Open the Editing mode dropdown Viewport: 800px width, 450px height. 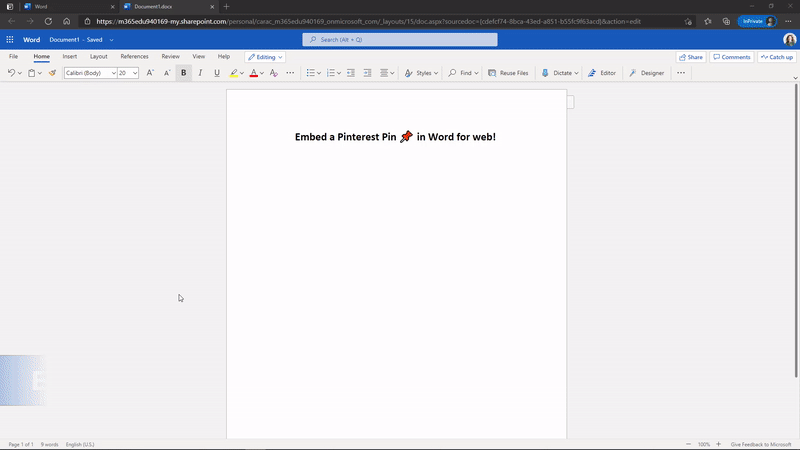pos(265,57)
